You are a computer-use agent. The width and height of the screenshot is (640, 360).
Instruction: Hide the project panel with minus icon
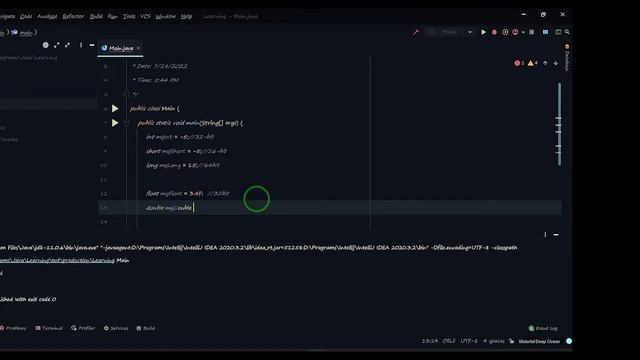(x=92, y=45)
